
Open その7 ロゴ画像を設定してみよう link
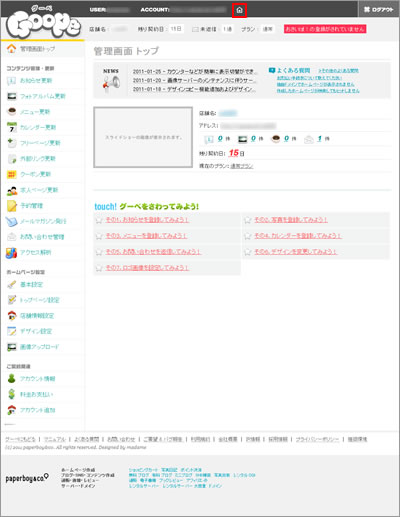click(147, 268)
